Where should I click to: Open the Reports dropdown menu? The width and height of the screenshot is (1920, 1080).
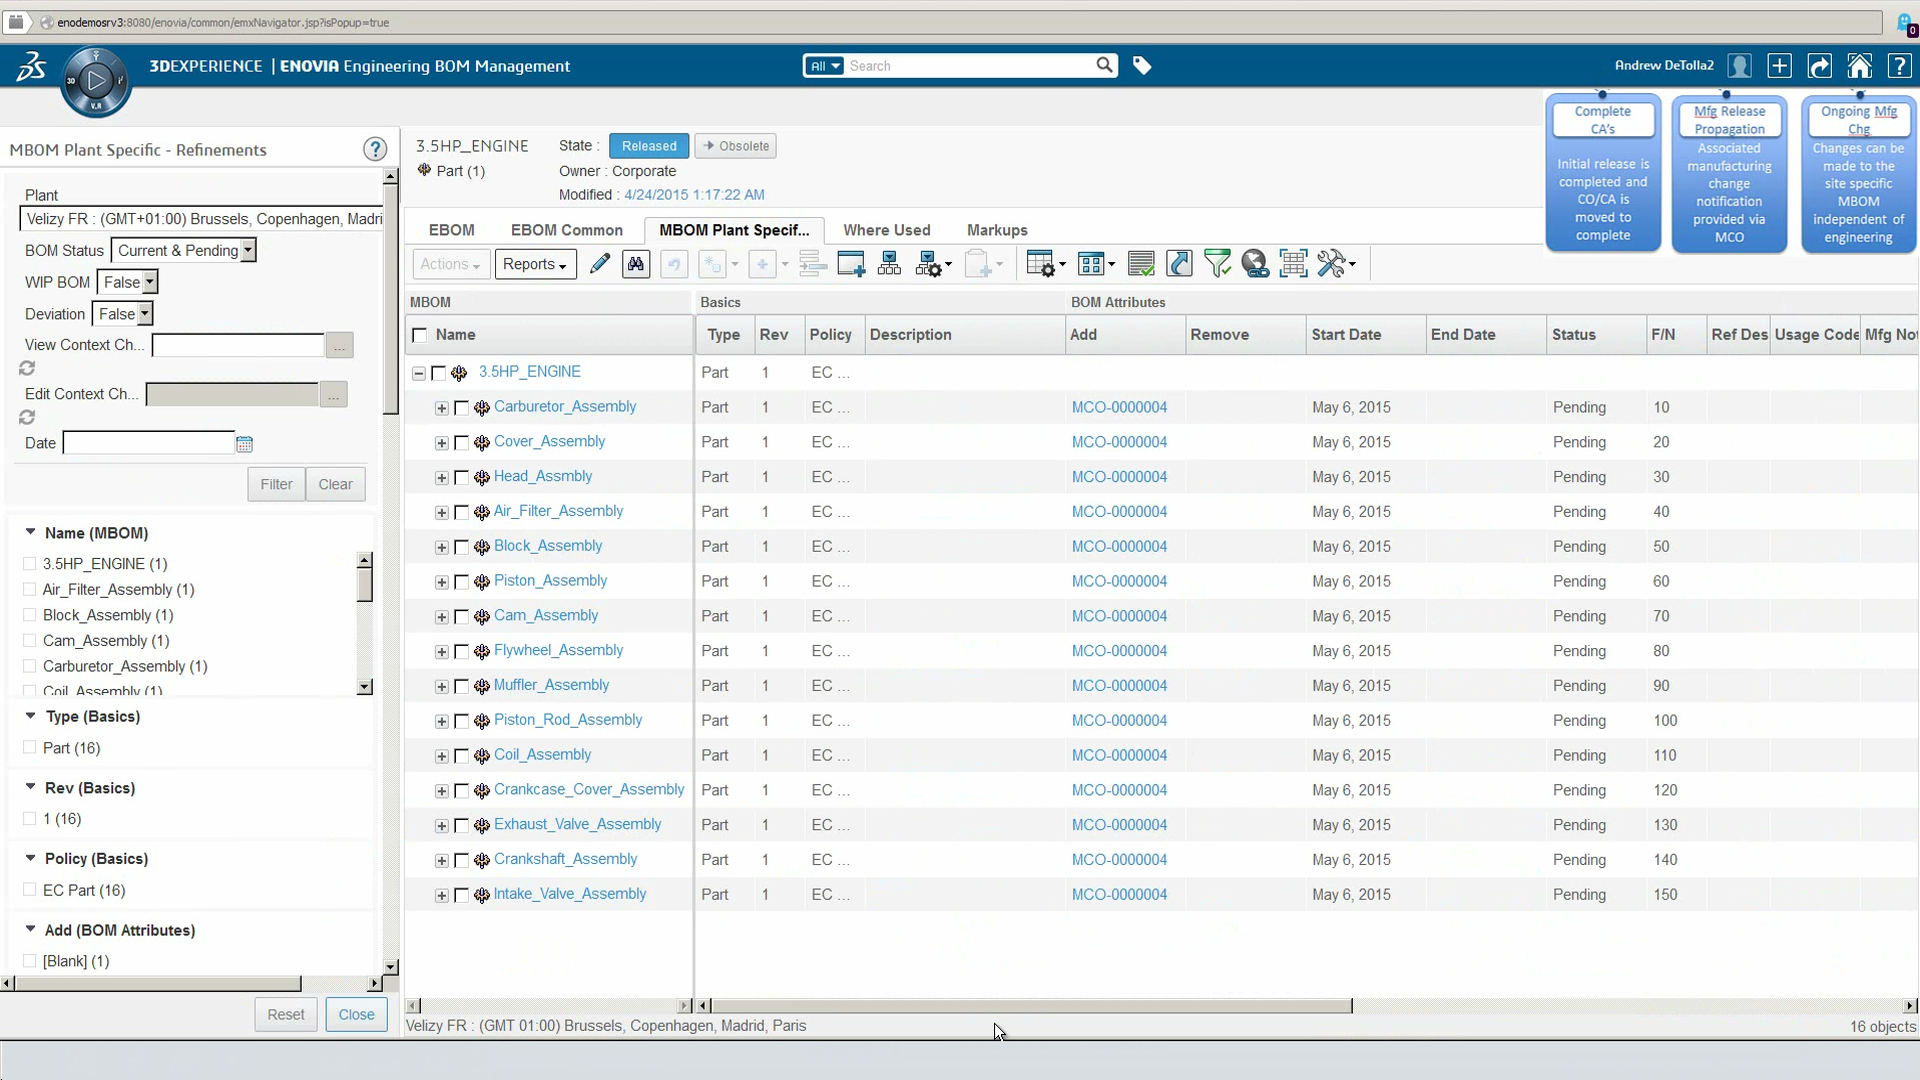(x=535, y=264)
